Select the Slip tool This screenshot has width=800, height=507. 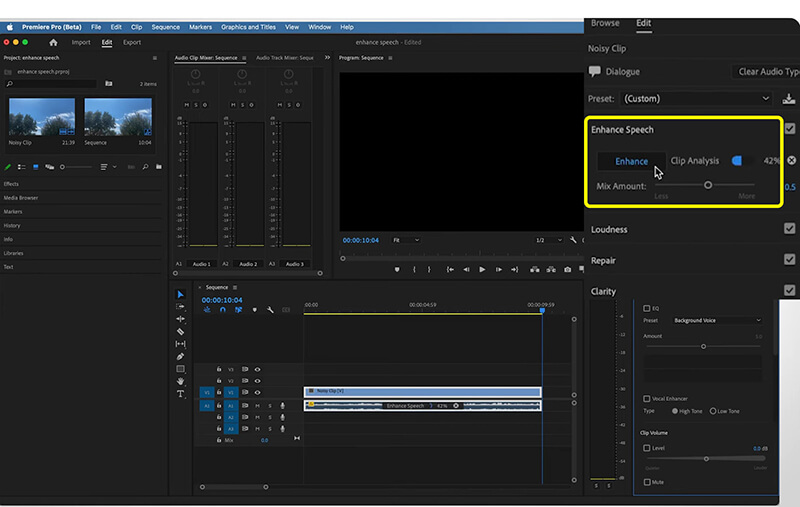click(180, 344)
